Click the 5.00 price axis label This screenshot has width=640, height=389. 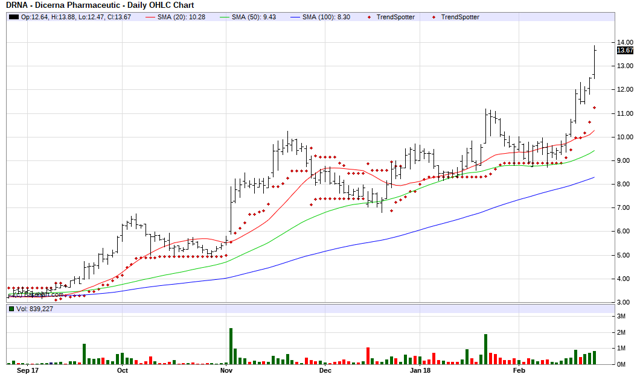tap(625, 255)
